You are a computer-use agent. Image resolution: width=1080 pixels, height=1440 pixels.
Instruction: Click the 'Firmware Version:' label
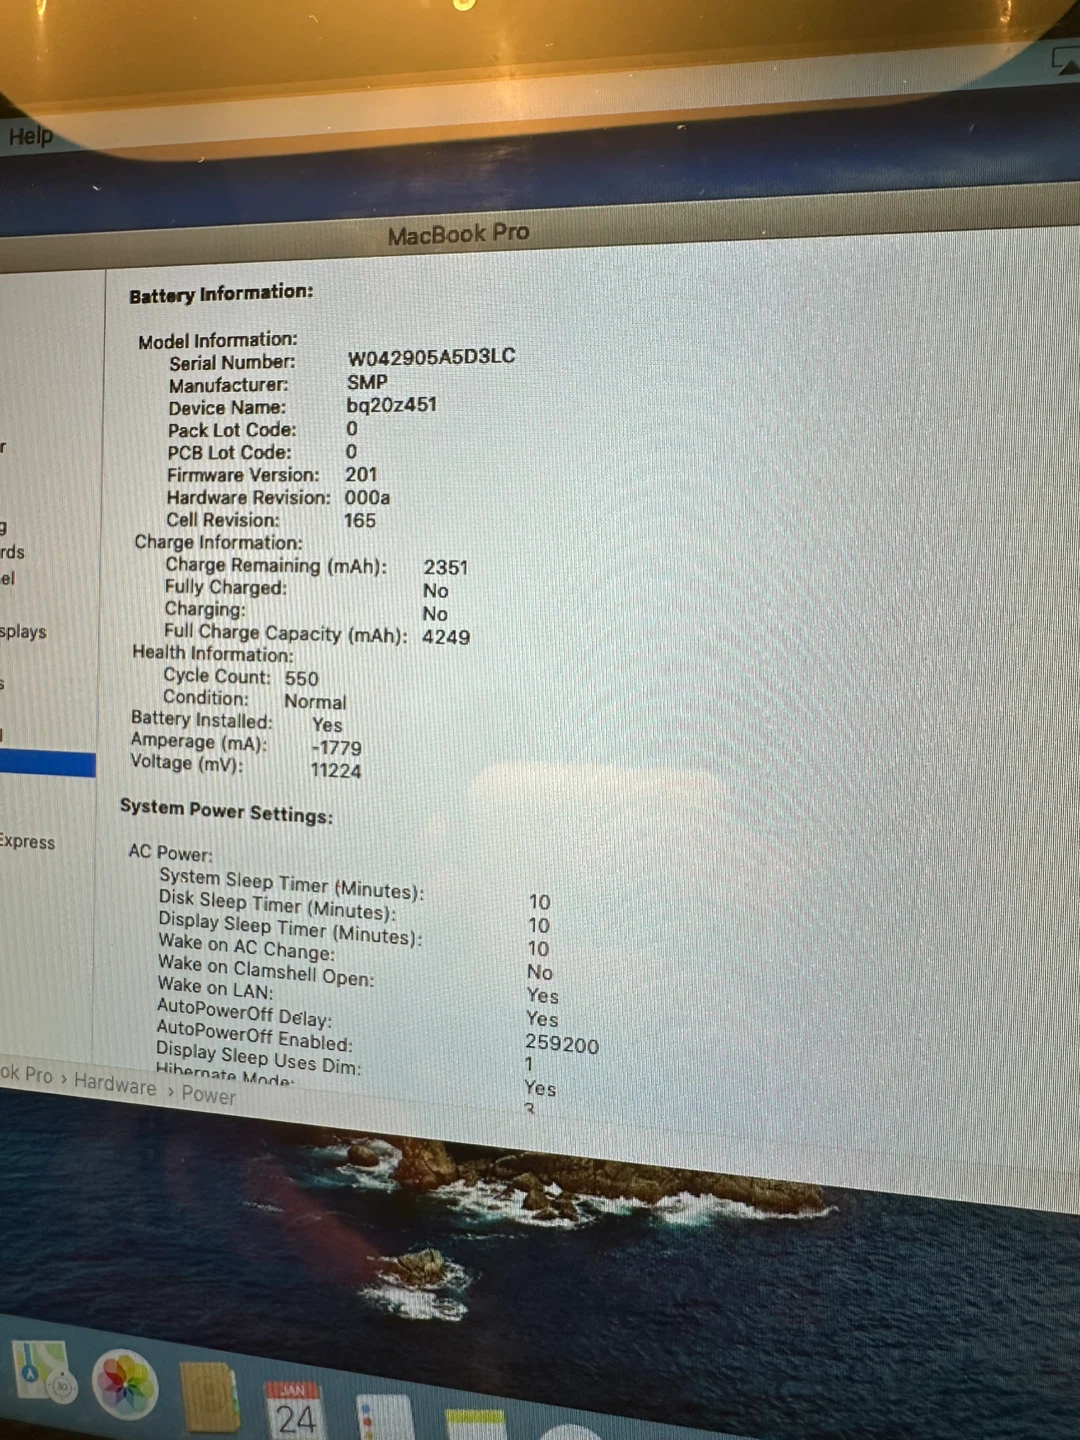[x=243, y=475]
